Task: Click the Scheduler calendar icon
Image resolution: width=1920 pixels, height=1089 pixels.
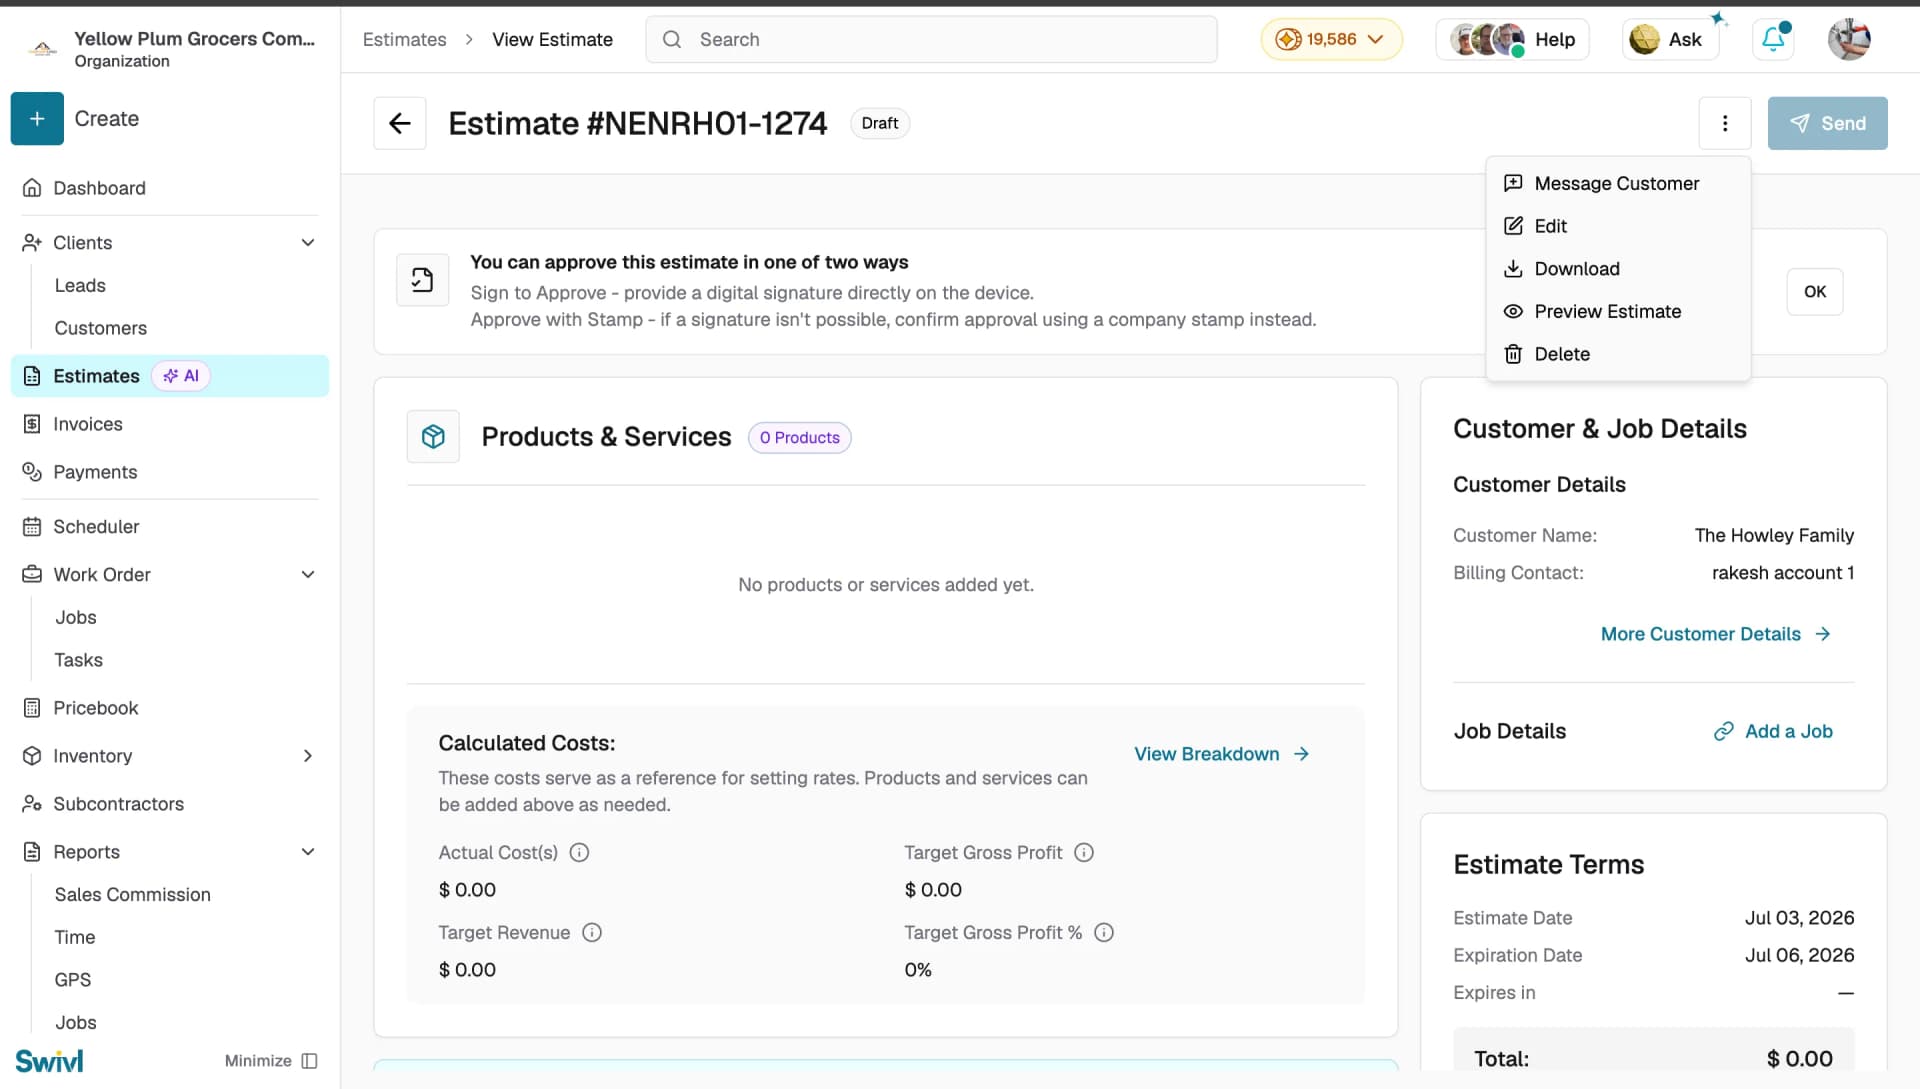Action: click(x=32, y=526)
